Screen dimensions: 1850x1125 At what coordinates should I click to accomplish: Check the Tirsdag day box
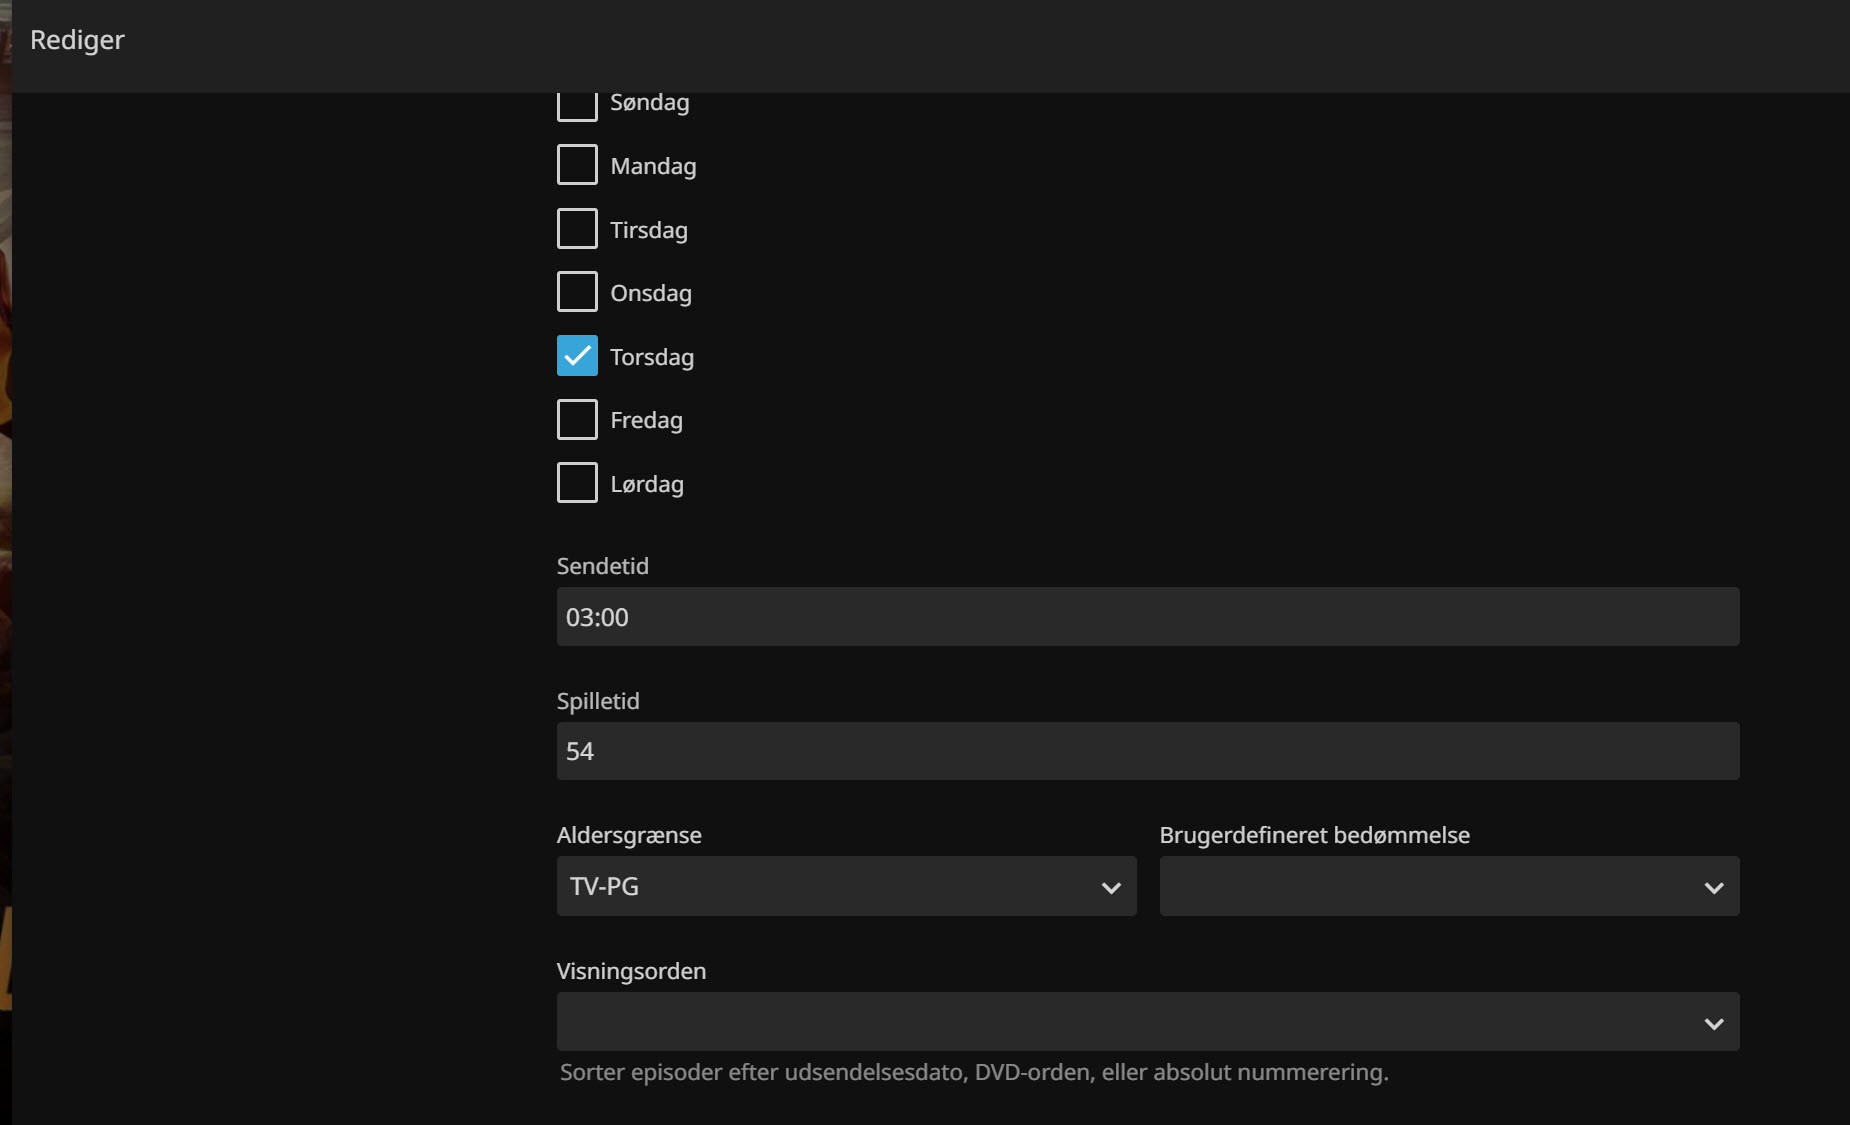[577, 229]
